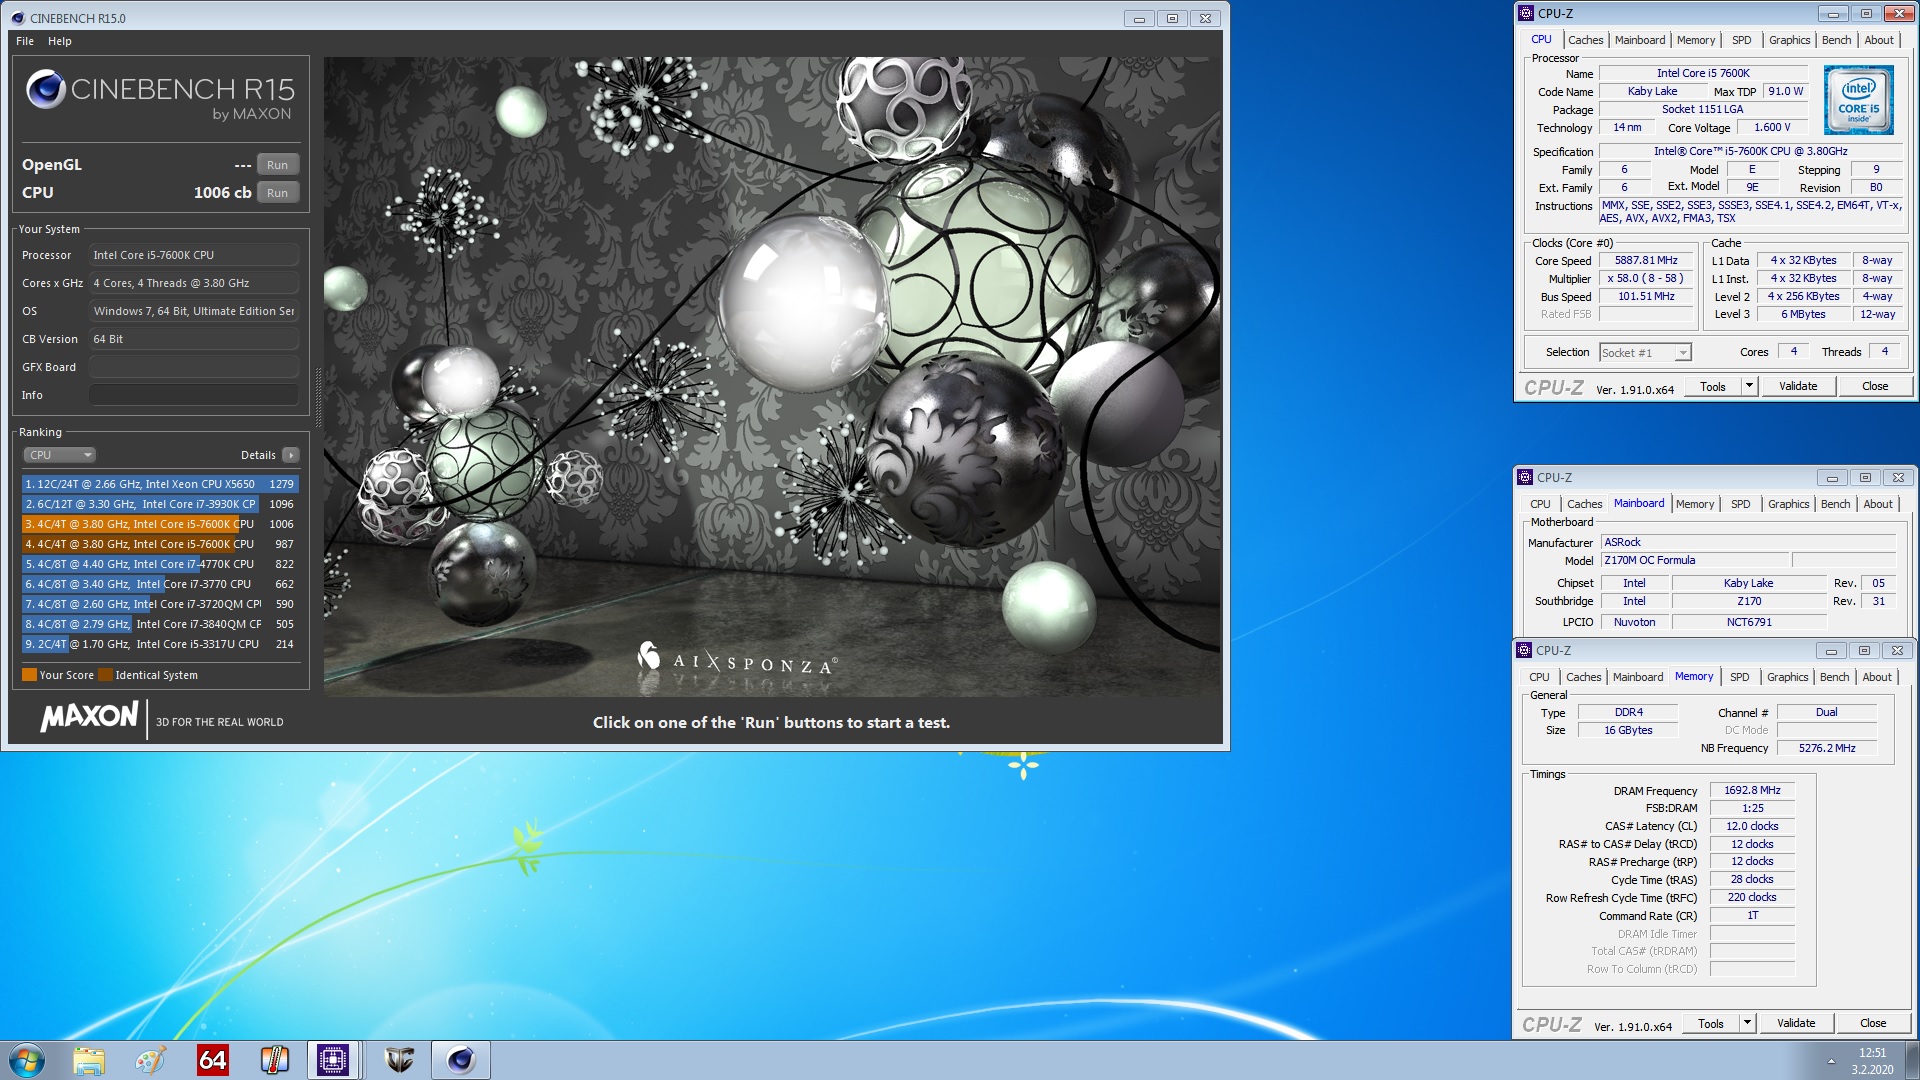Select ranking entry Core i5-3317U

click(x=160, y=644)
